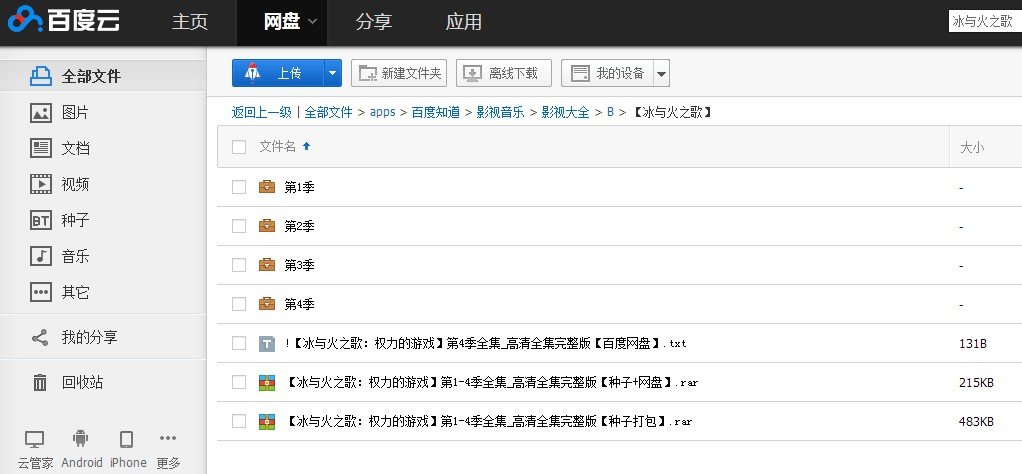Click 返回上一级 link

click(x=261, y=112)
